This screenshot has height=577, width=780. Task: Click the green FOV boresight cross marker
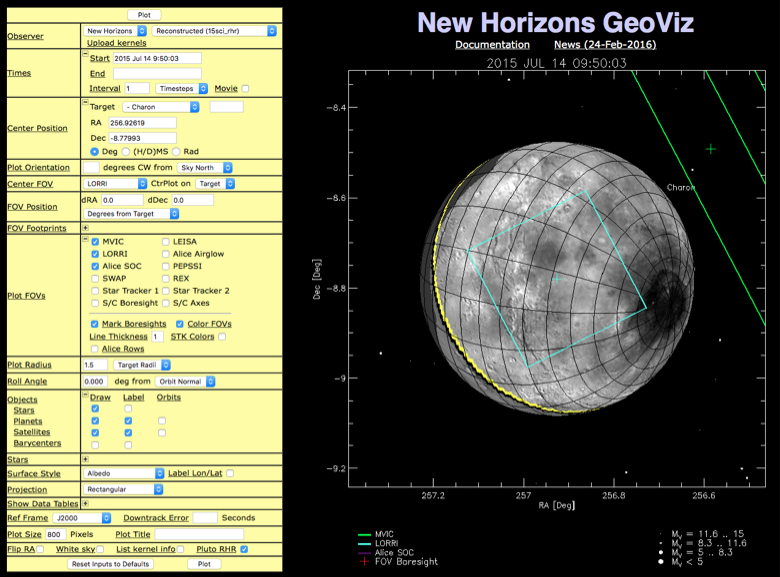[x=710, y=149]
